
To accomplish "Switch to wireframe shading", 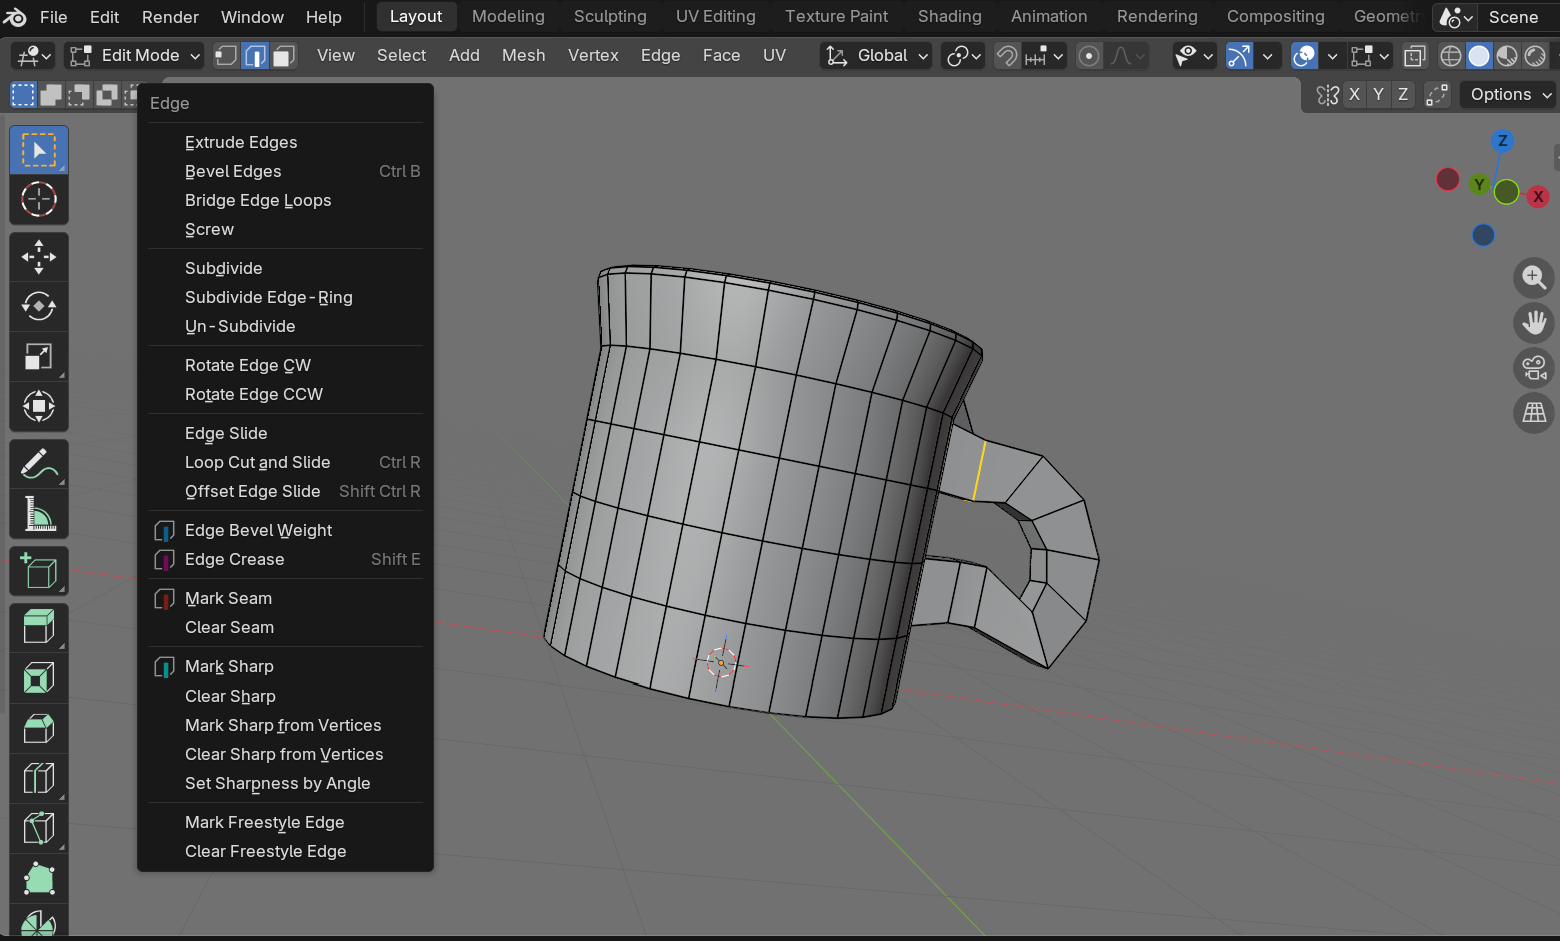I will [1450, 56].
